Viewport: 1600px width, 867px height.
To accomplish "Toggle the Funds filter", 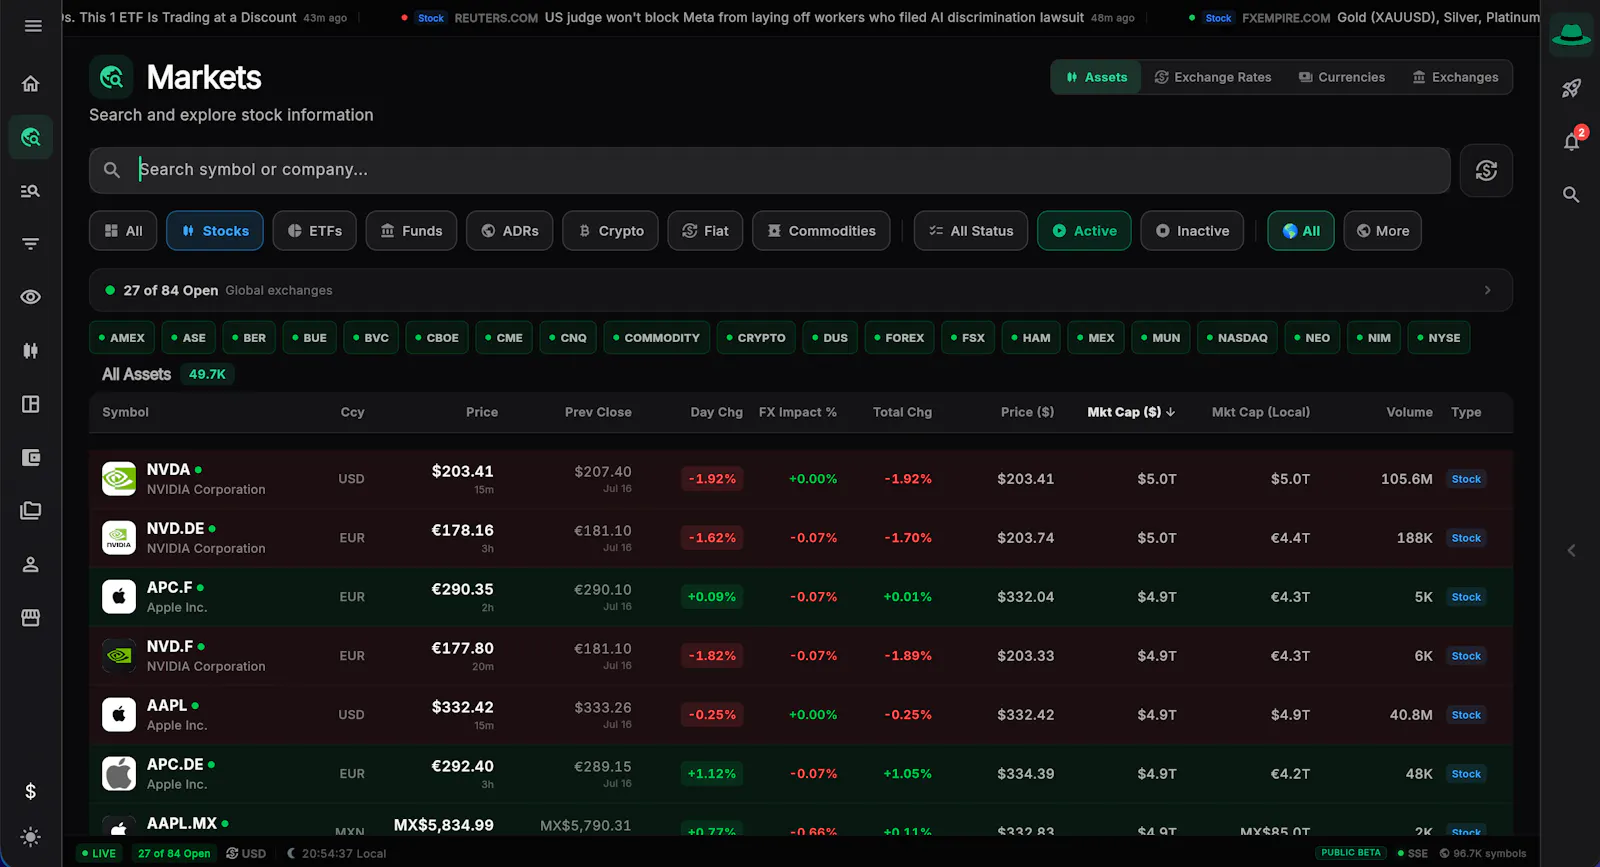I will click(x=411, y=231).
